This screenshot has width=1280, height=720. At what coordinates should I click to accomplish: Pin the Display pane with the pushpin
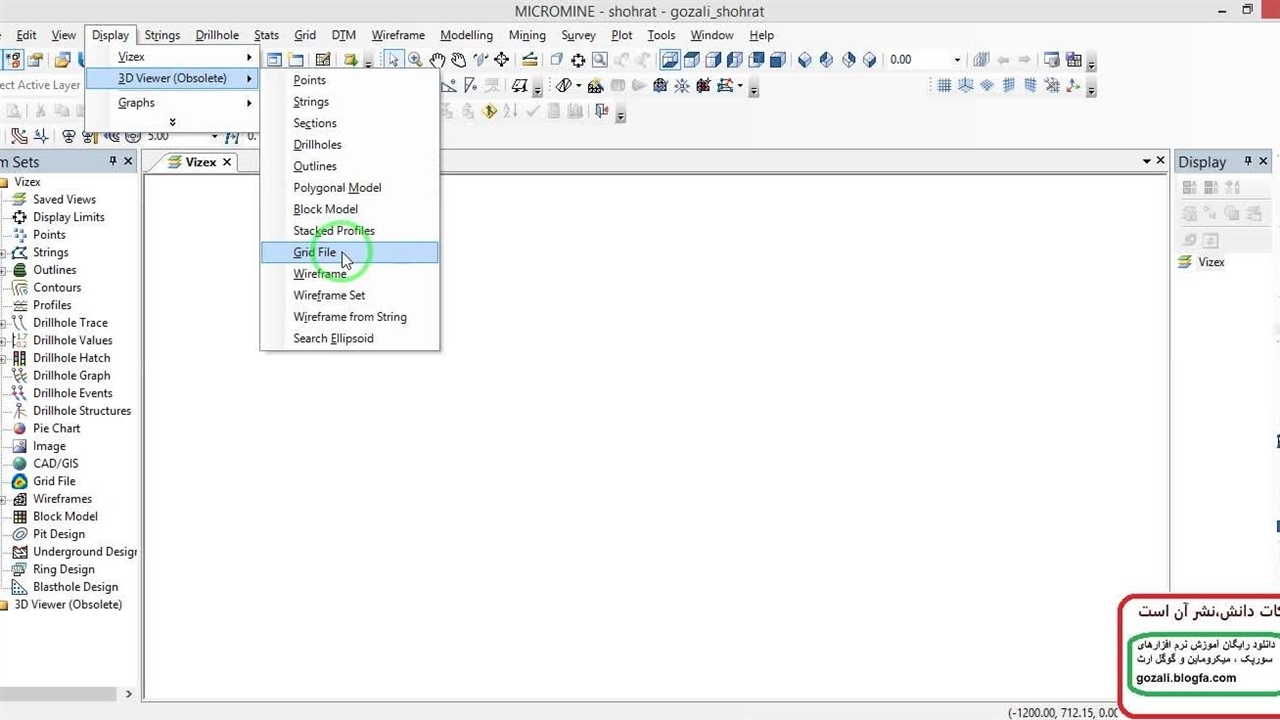[x=1247, y=161]
